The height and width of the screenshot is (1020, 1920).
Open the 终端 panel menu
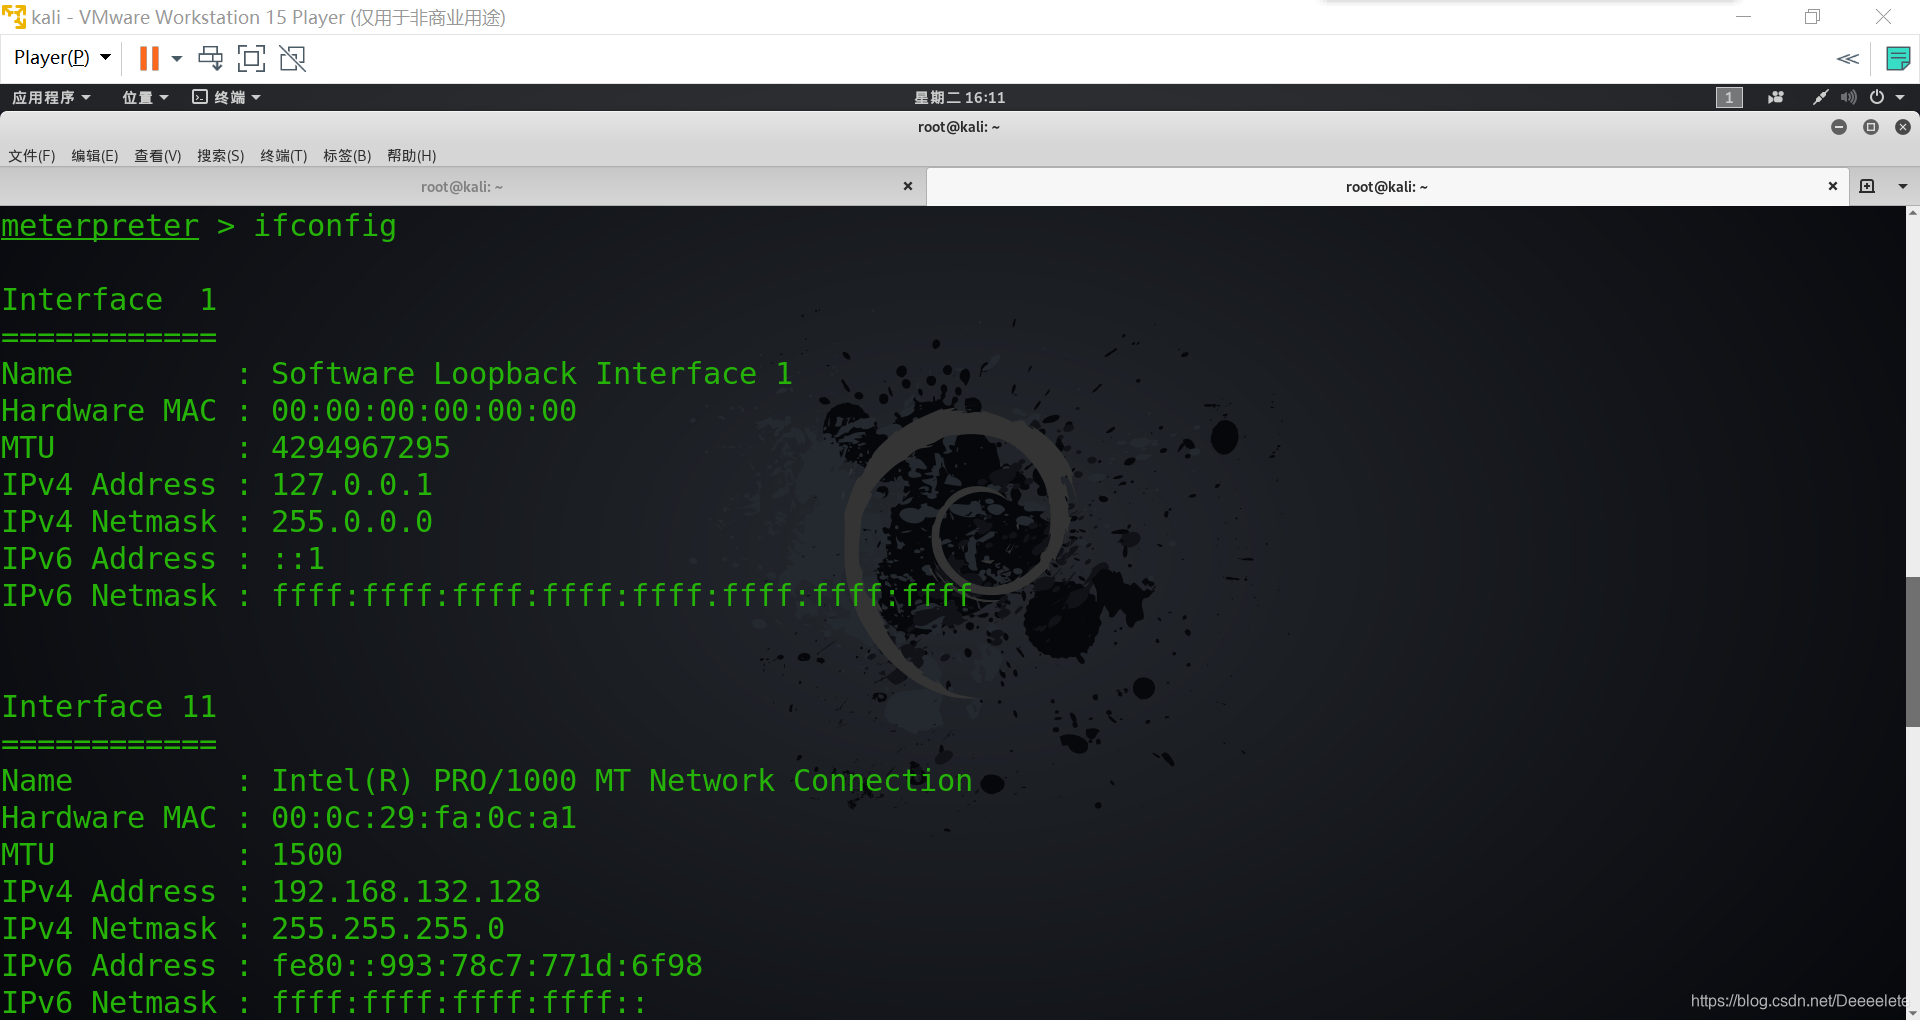pos(227,97)
